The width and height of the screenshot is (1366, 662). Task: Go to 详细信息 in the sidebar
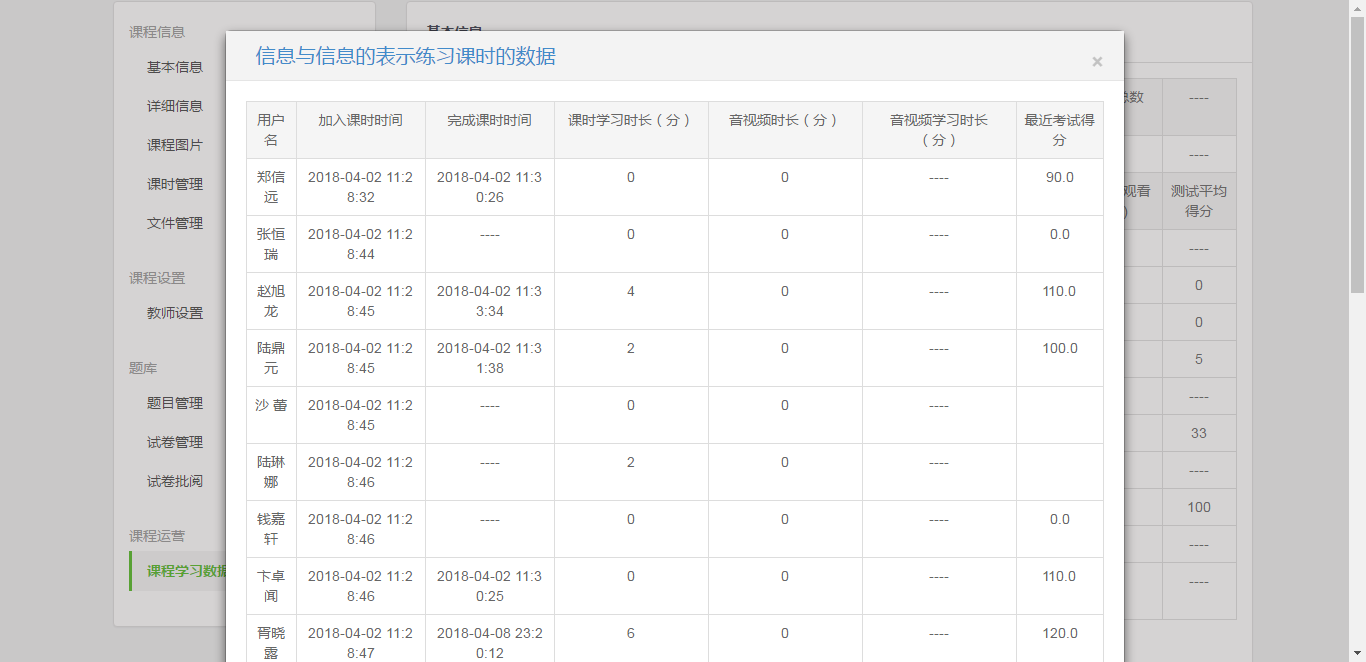(x=175, y=106)
